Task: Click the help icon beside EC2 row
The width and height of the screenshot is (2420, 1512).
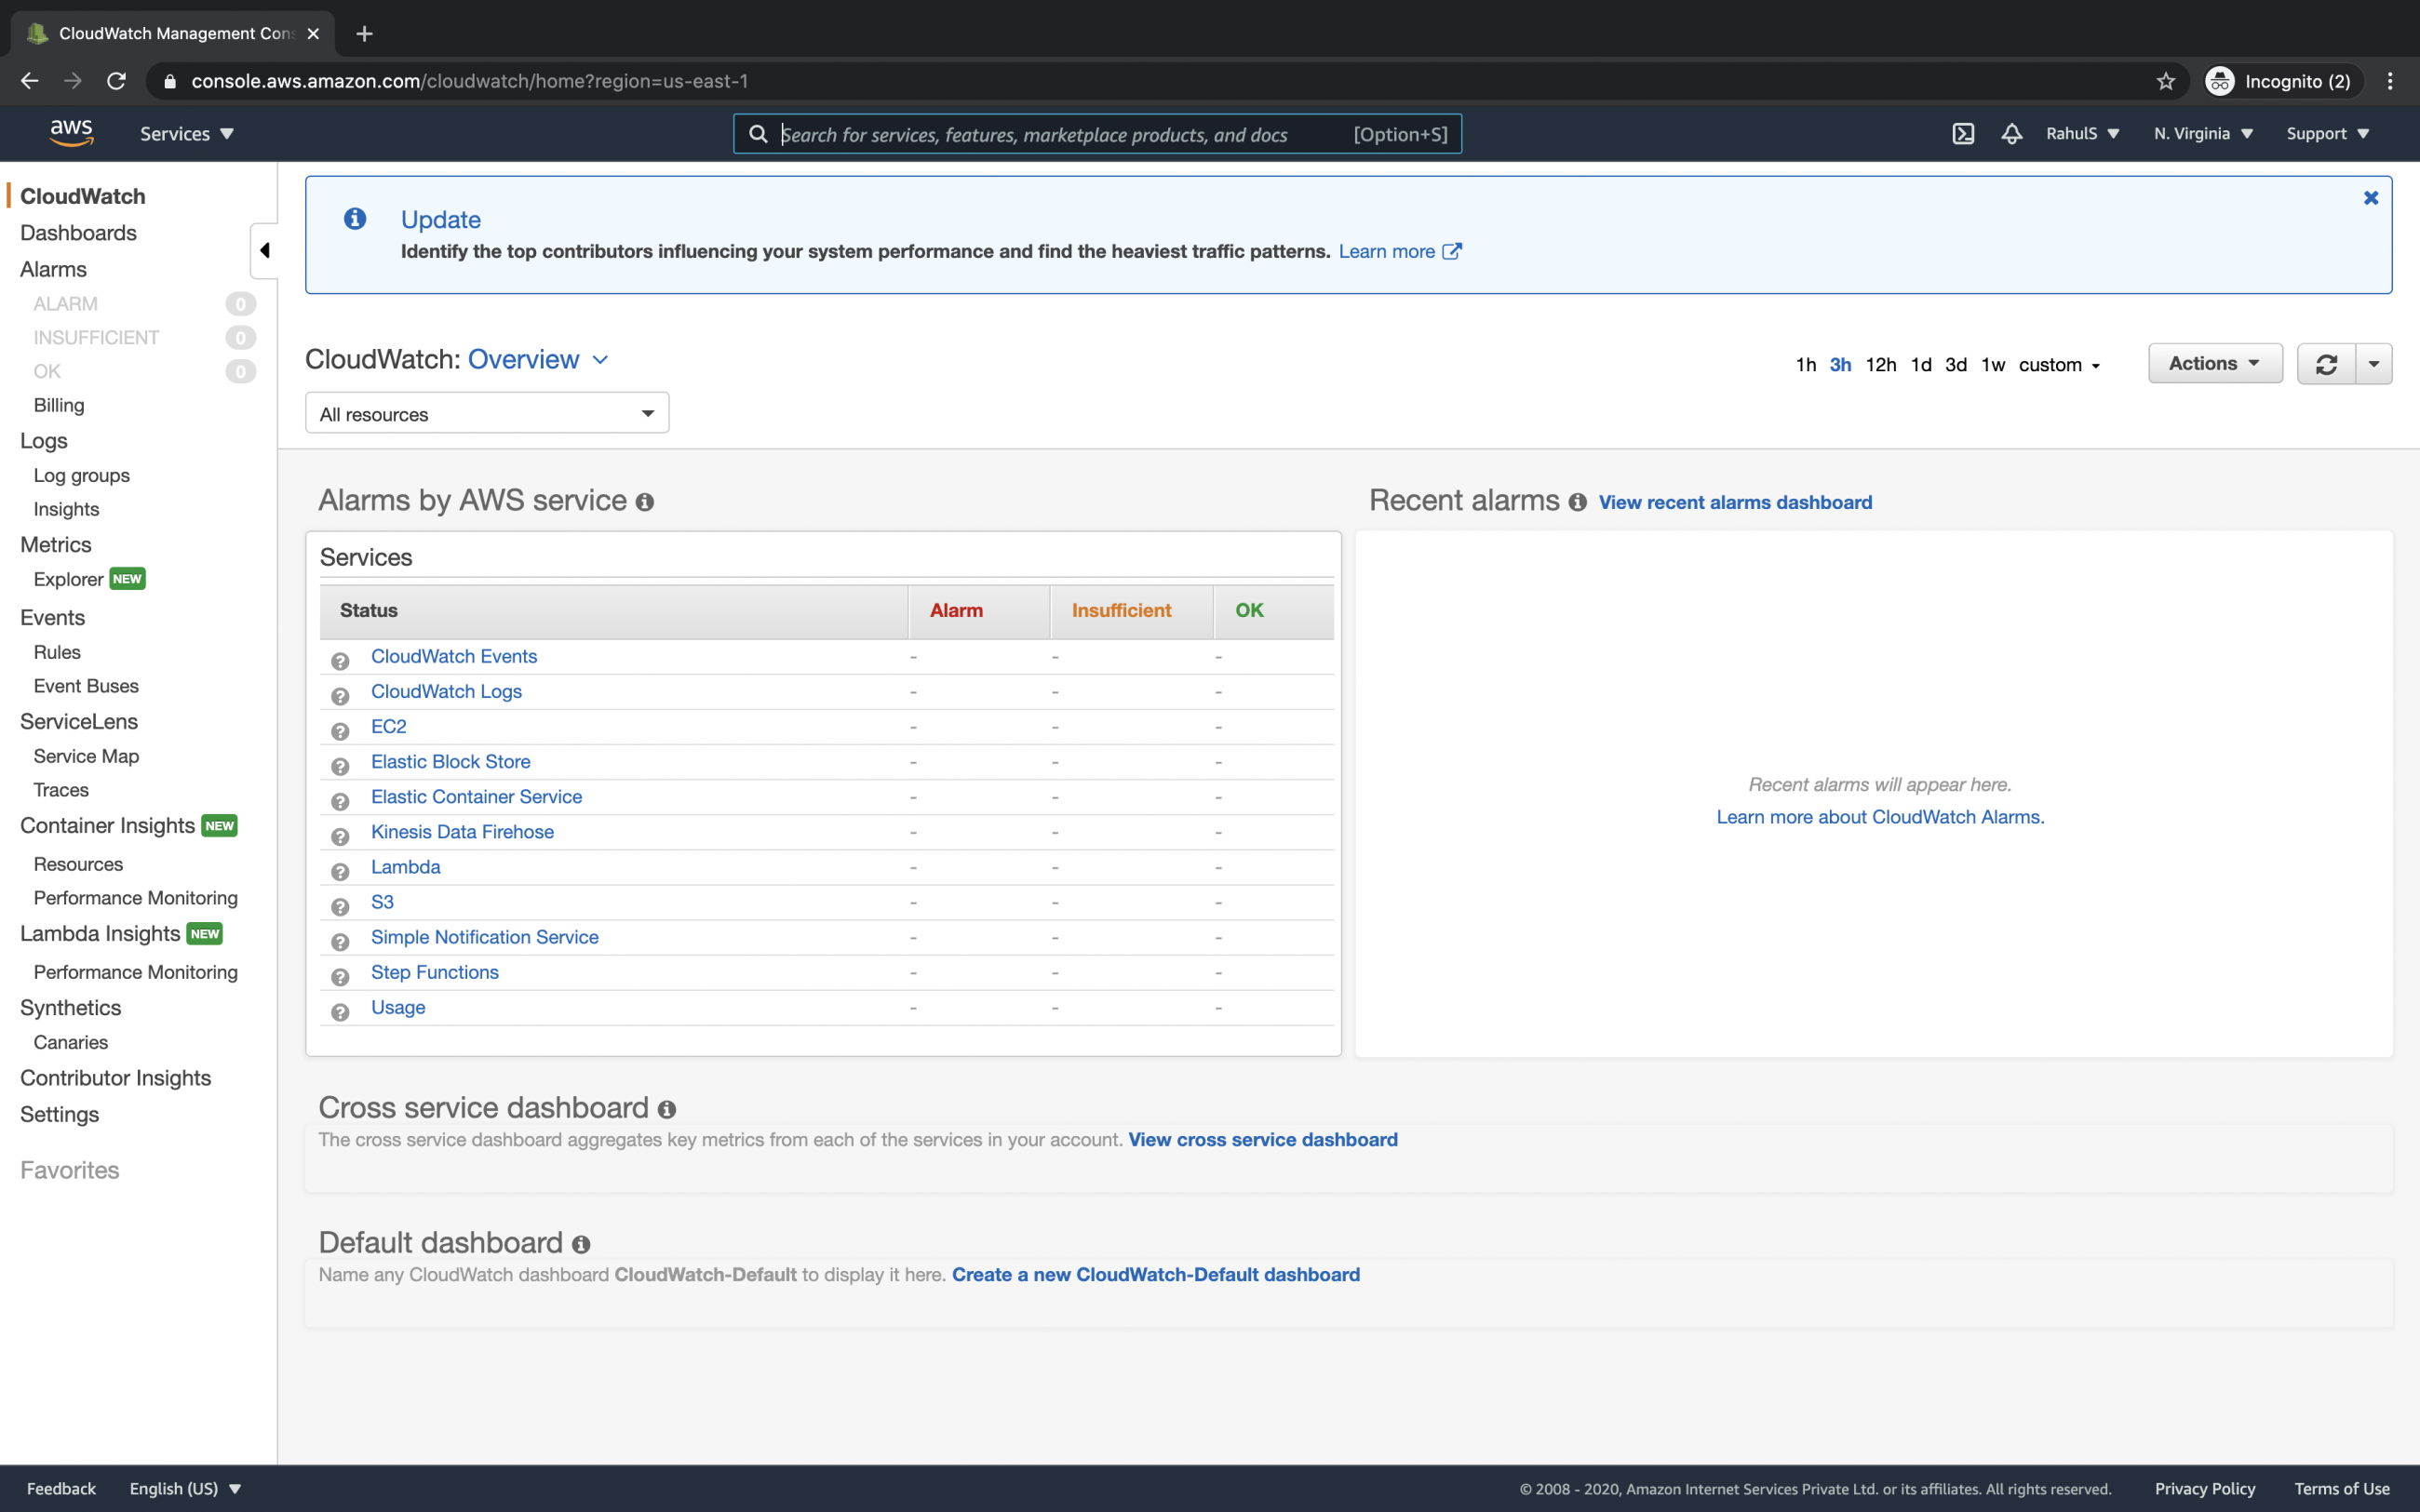Action: (x=340, y=731)
